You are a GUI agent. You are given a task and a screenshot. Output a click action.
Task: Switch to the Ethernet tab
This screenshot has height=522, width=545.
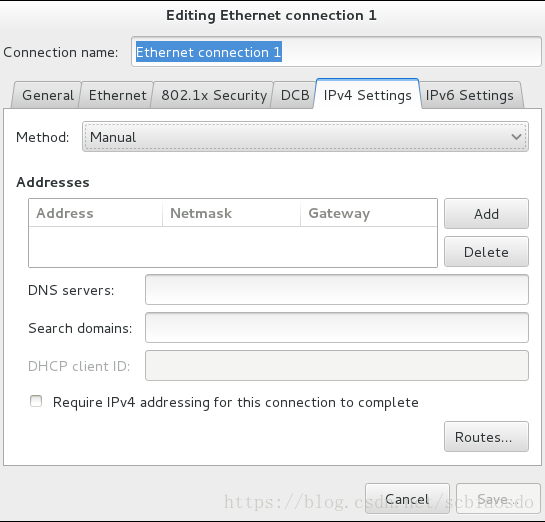(x=117, y=95)
